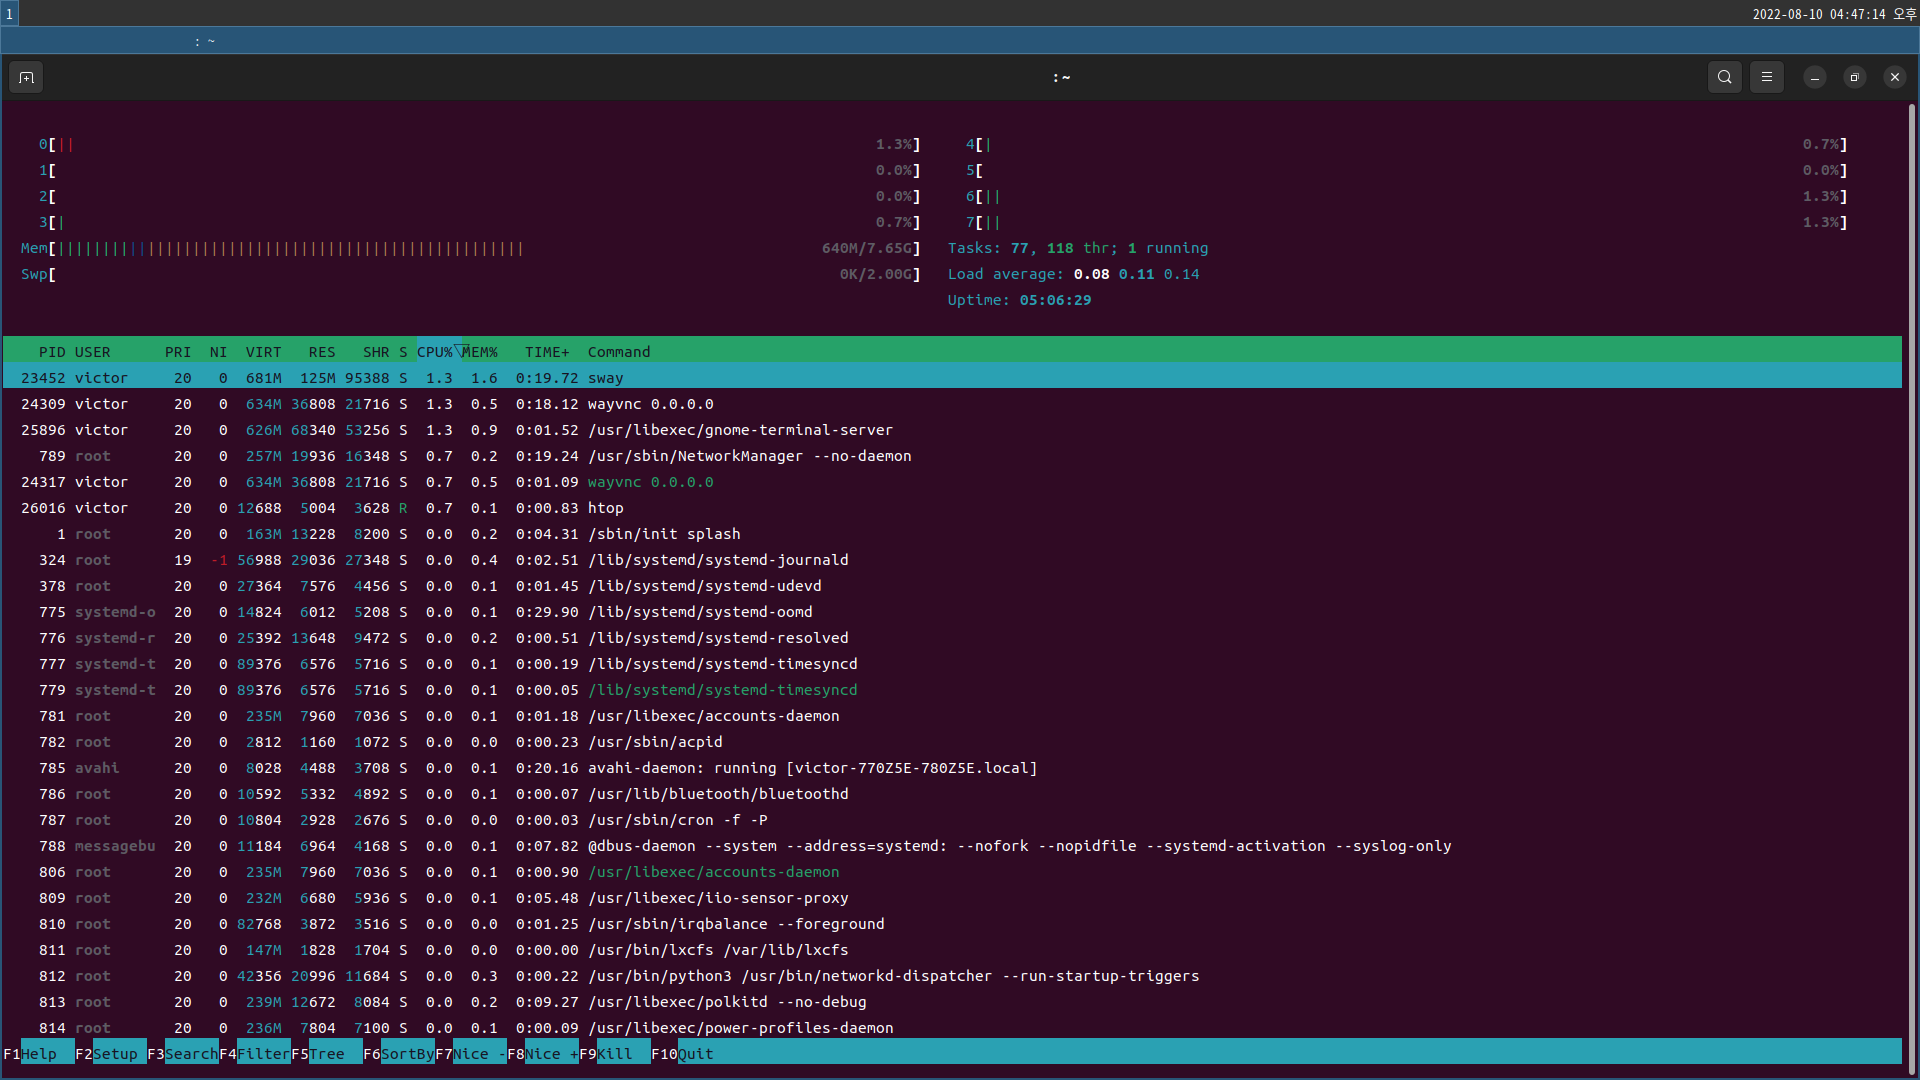The image size is (1922, 1082).
Task: Select workspace 1 indicator in top bar
Action: click(9, 14)
